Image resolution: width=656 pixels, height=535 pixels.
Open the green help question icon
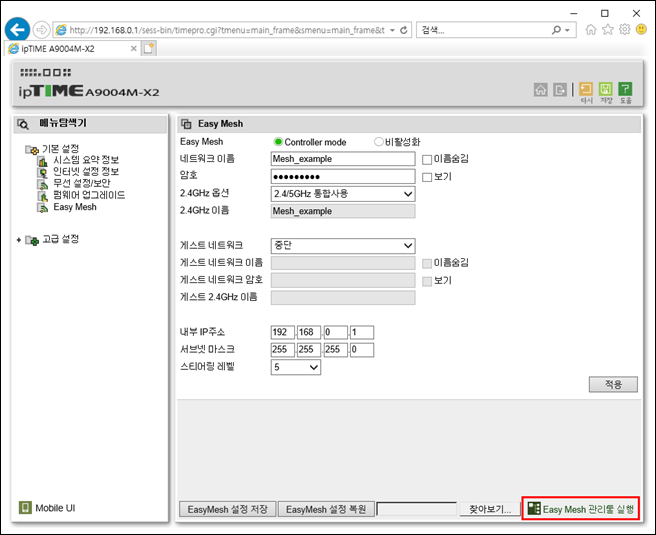click(625, 89)
